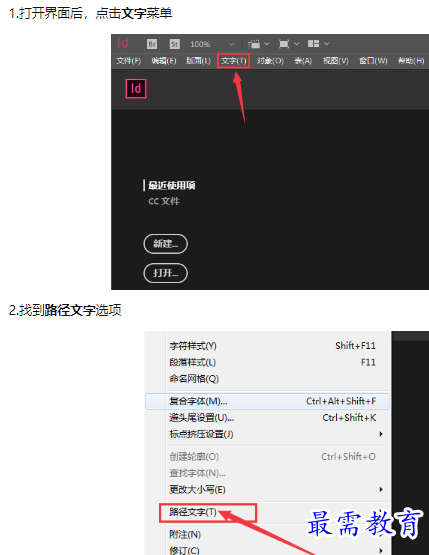Open the 版面(L) menu
The width and height of the screenshot is (429, 555).
199,61
